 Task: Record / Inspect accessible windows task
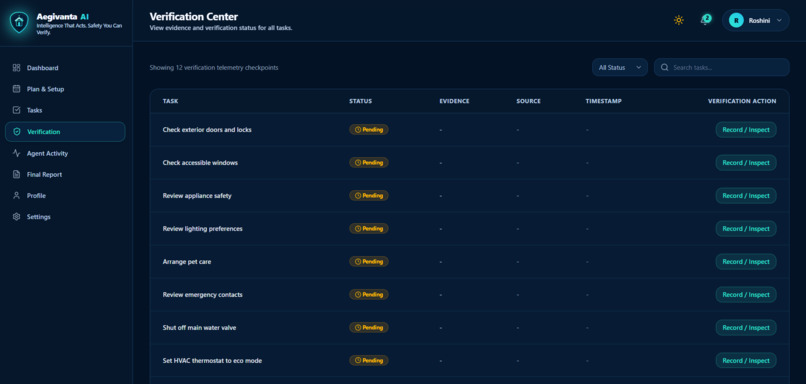tap(746, 162)
